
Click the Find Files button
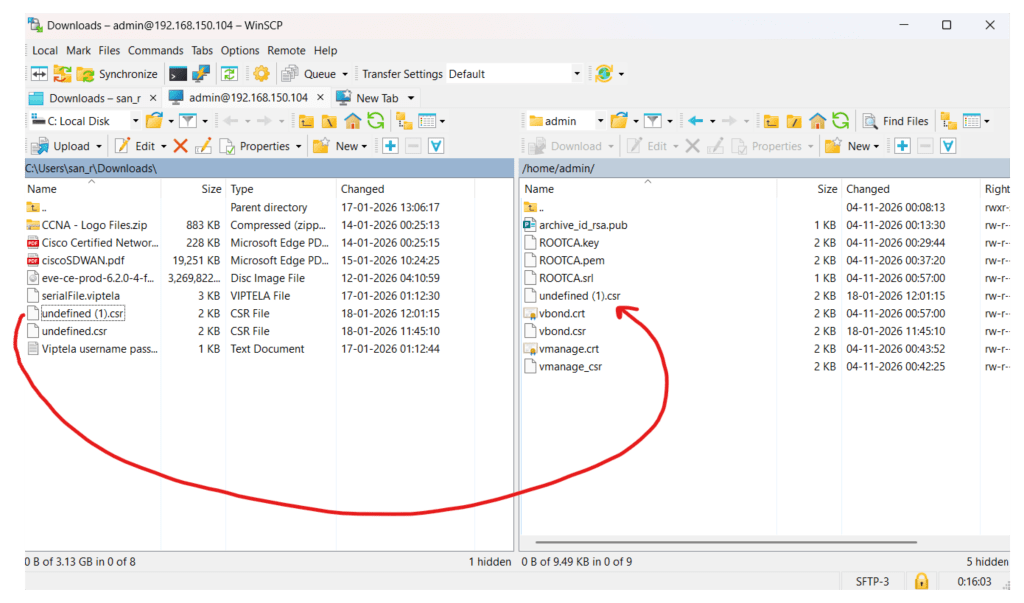895,121
